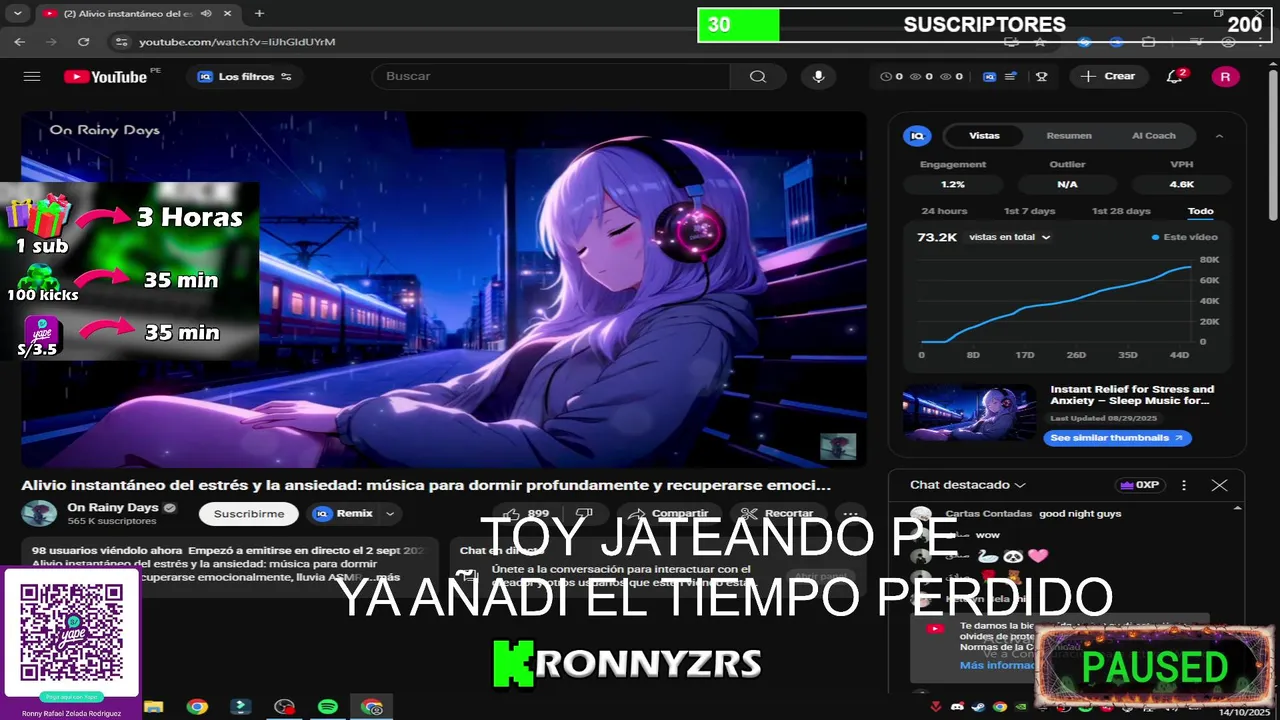Click the Suscribirme button
The width and height of the screenshot is (1280, 720).
249,514
